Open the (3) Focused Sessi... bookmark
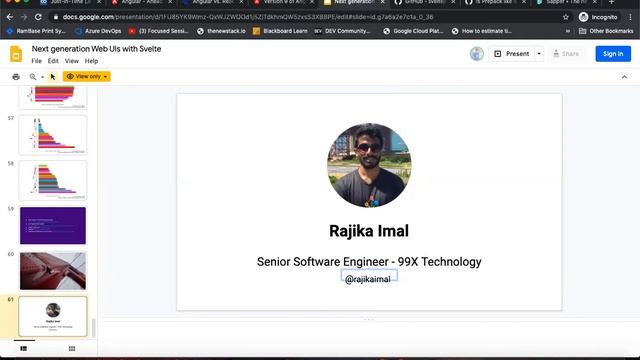The width and height of the screenshot is (640, 360). coord(158,31)
